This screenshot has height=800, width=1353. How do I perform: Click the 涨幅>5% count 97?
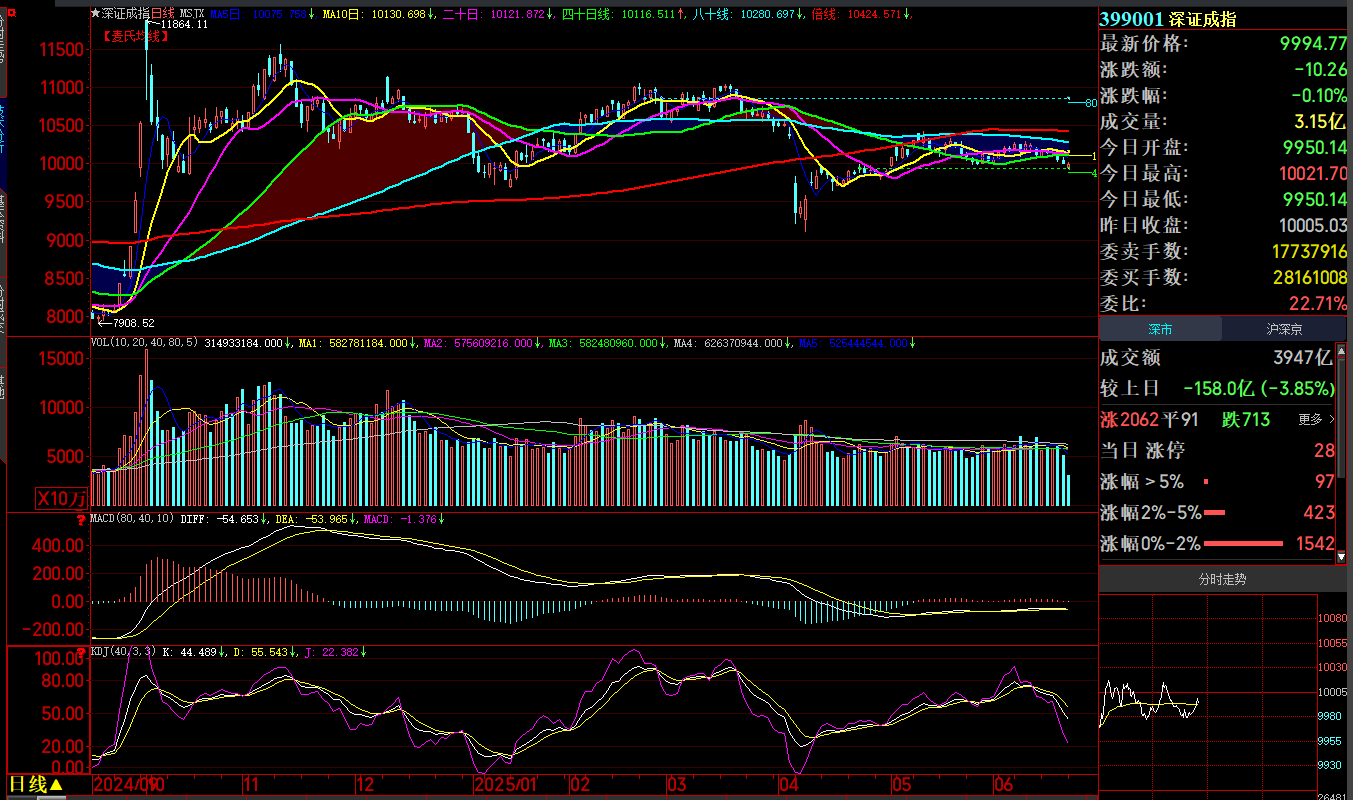[x=1323, y=482]
